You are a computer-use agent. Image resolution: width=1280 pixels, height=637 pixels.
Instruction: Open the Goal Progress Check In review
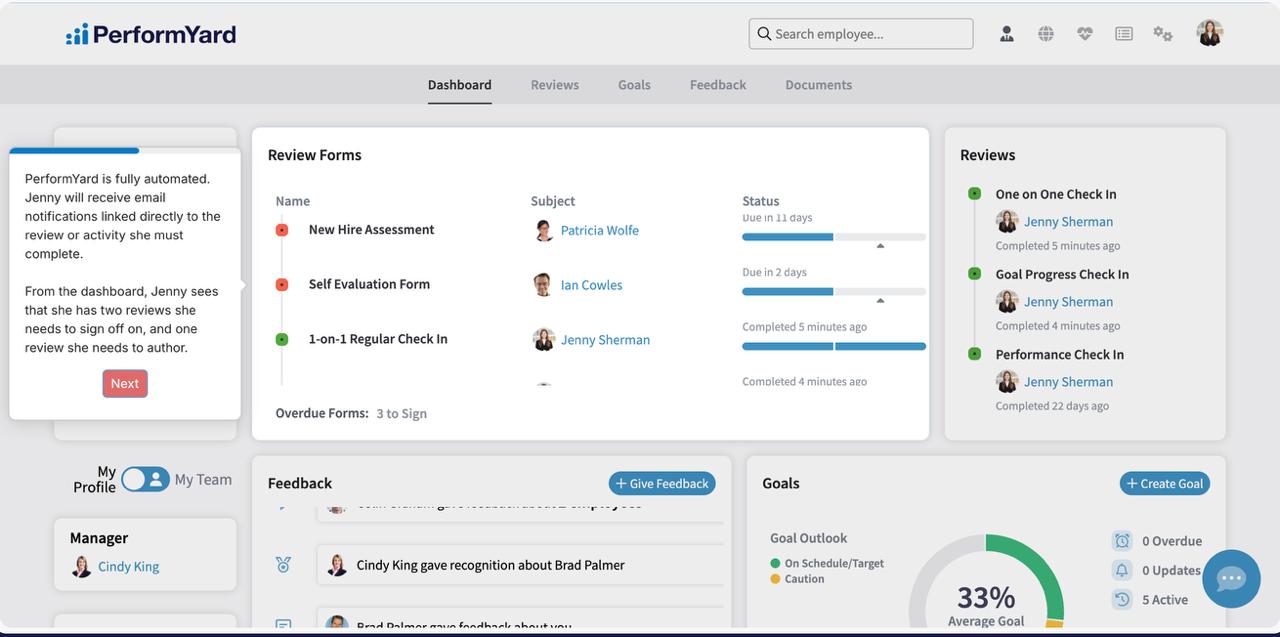point(1062,274)
